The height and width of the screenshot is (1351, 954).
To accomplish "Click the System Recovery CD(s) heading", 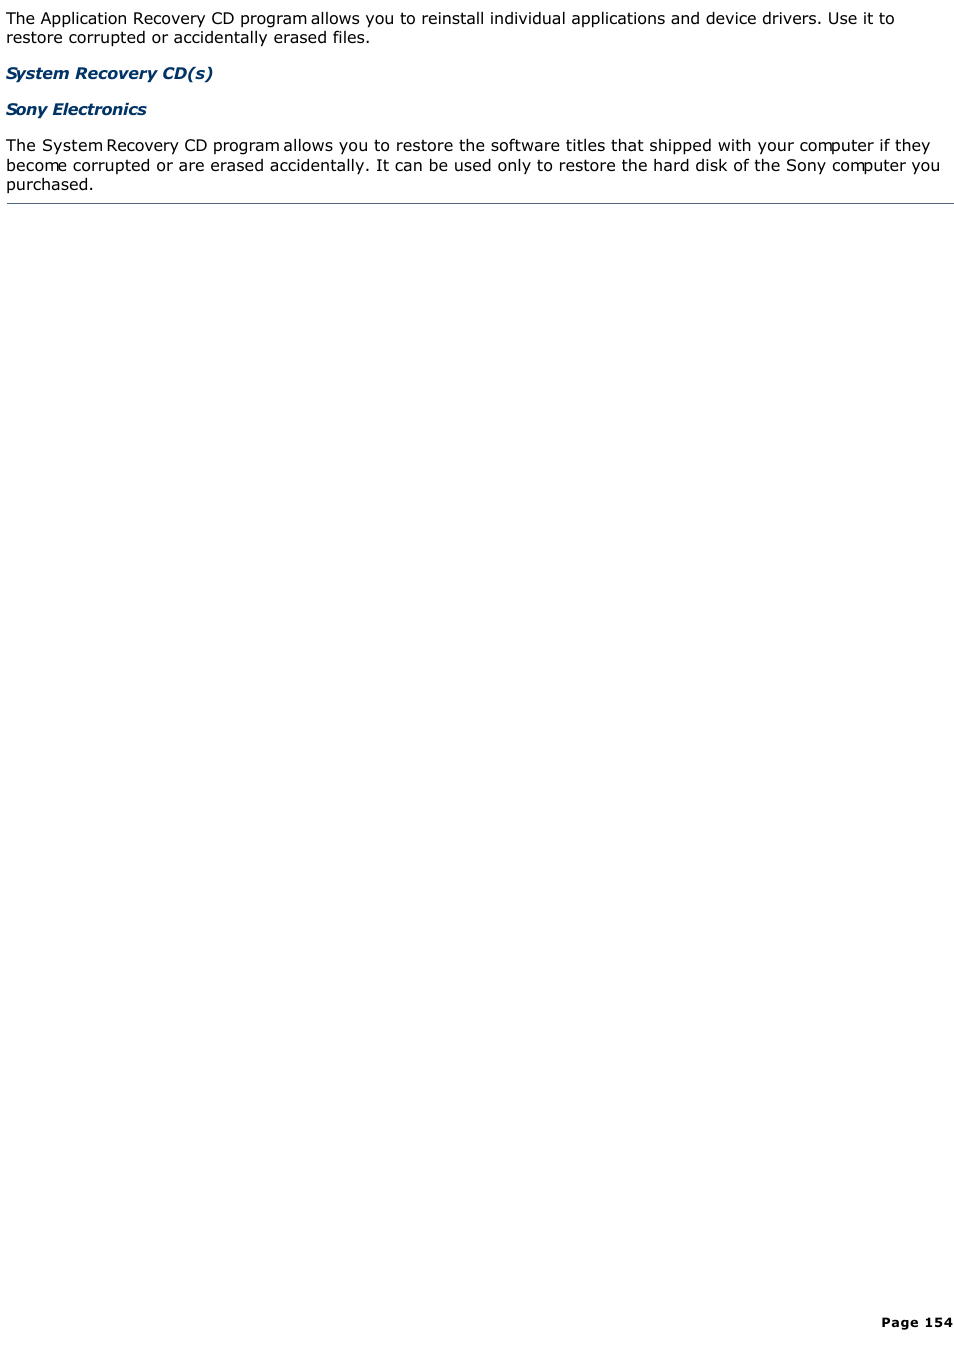I will click(109, 74).
